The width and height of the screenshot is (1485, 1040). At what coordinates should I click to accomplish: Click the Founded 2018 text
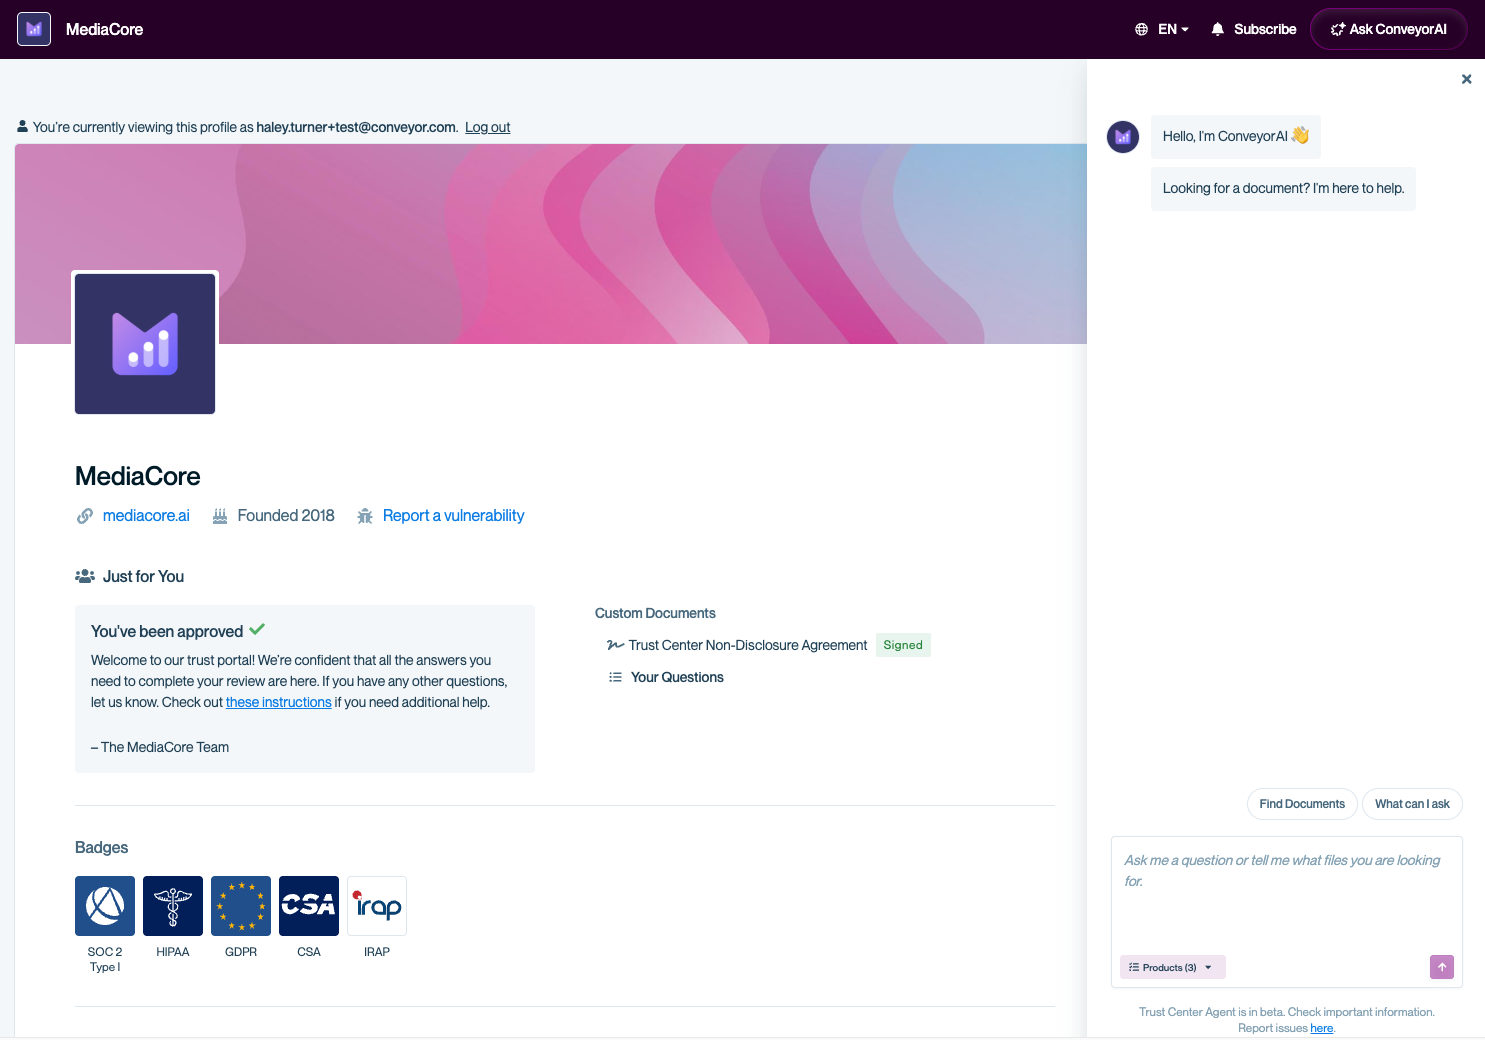point(286,515)
